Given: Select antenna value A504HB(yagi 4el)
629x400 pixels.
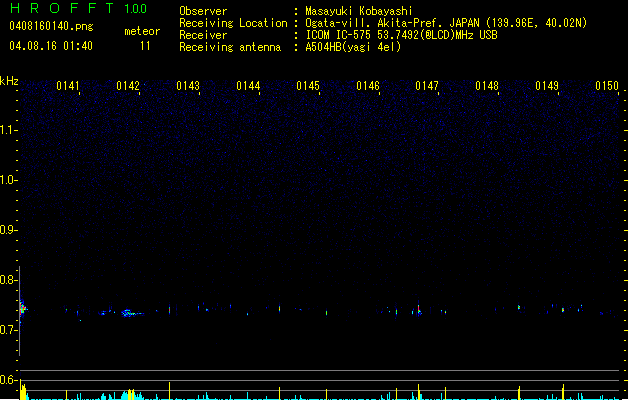Looking at the screenshot, I should pos(353,47).
